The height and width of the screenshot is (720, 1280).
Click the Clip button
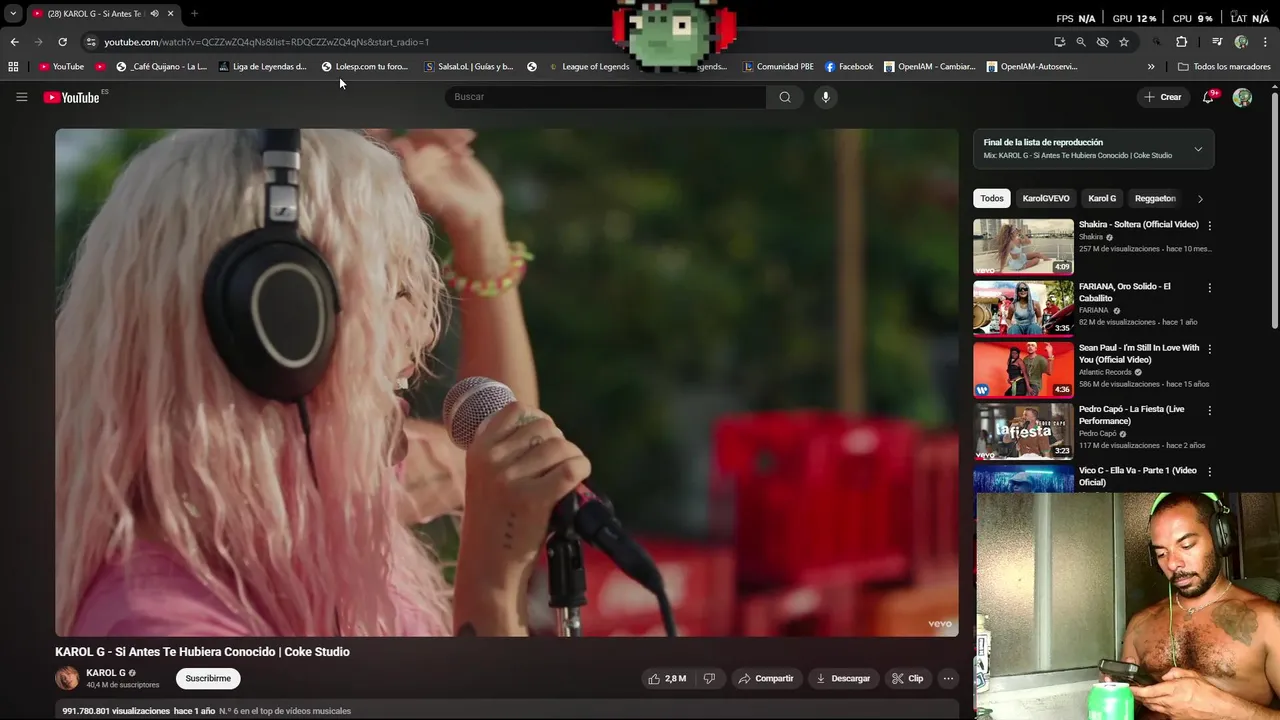908,678
